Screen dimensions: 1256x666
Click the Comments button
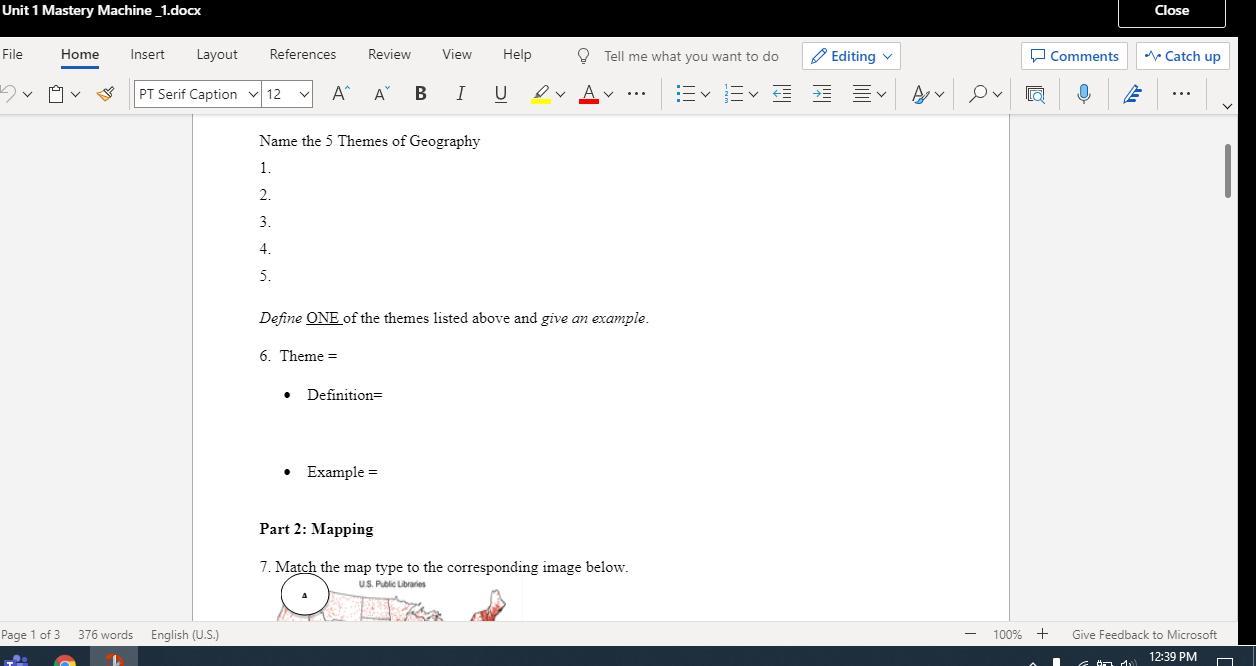click(1075, 56)
